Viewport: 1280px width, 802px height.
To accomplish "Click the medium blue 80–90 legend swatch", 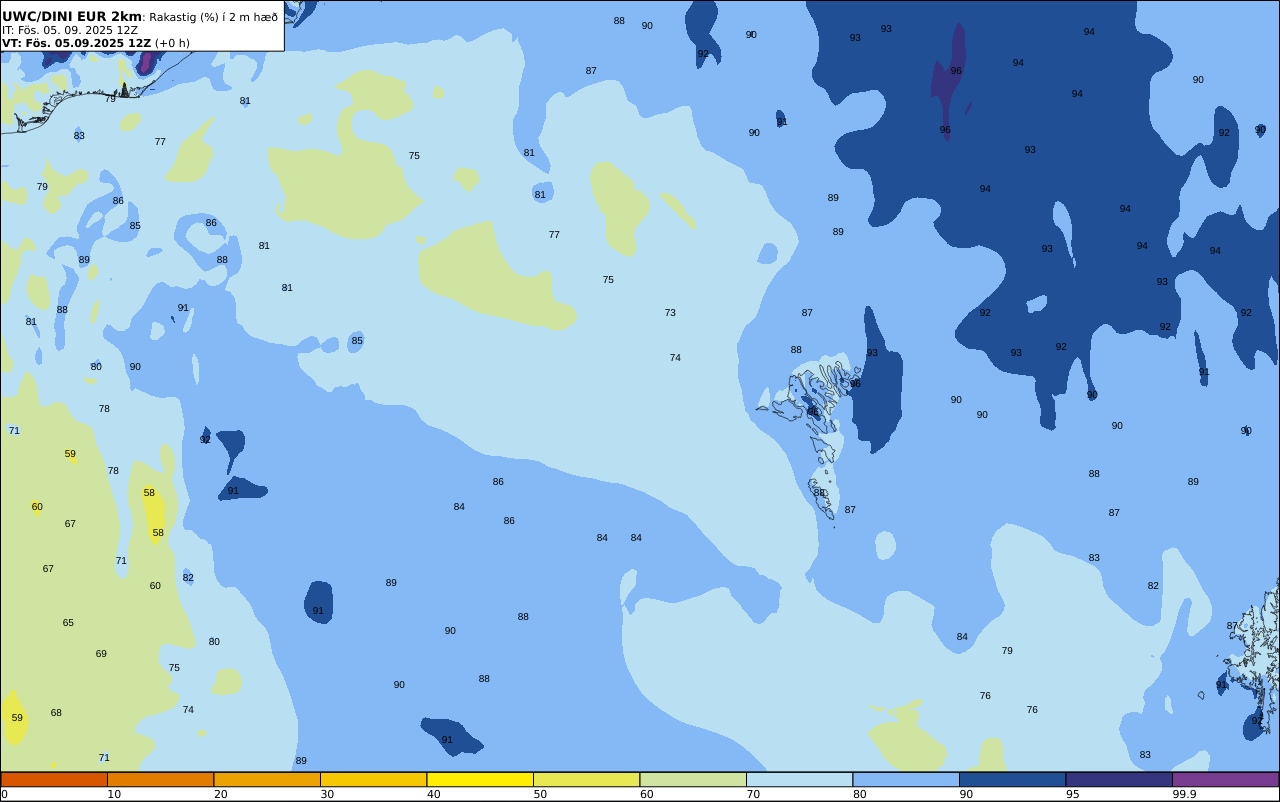I will (906, 779).
